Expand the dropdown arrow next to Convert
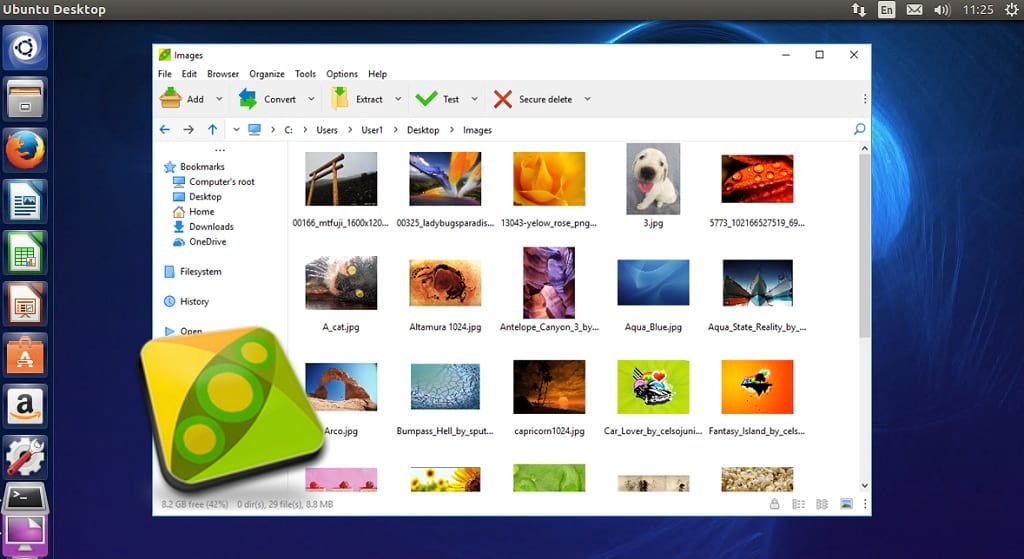 [311, 99]
